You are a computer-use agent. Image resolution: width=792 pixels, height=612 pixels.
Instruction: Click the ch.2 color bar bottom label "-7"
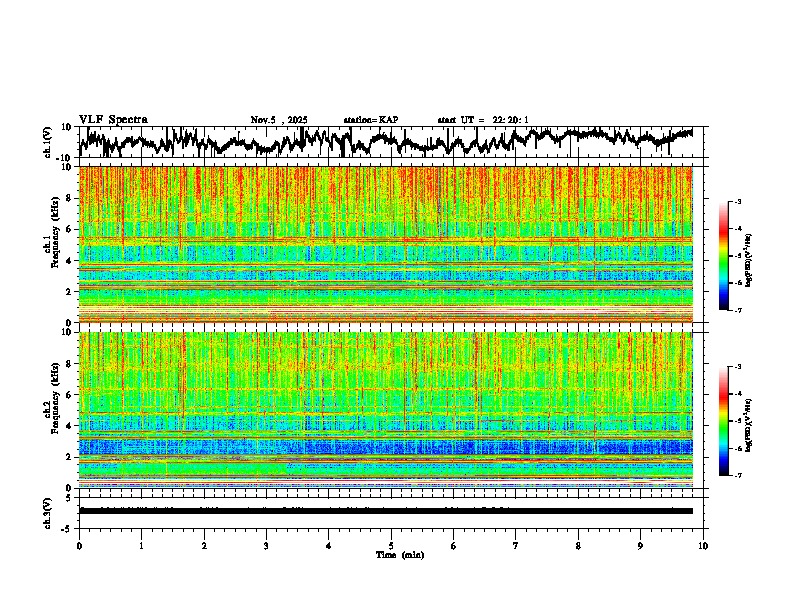pyautogui.click(x=737, y=475)
